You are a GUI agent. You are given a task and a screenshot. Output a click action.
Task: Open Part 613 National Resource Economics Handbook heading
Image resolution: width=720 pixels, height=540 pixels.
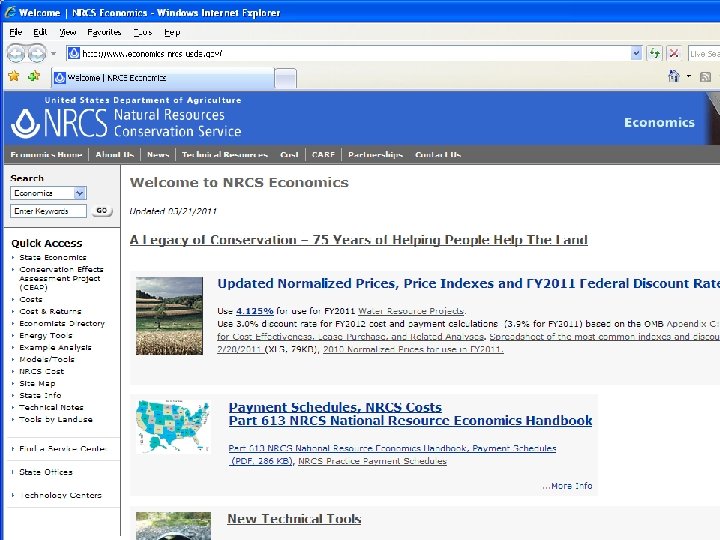(411, 421)
